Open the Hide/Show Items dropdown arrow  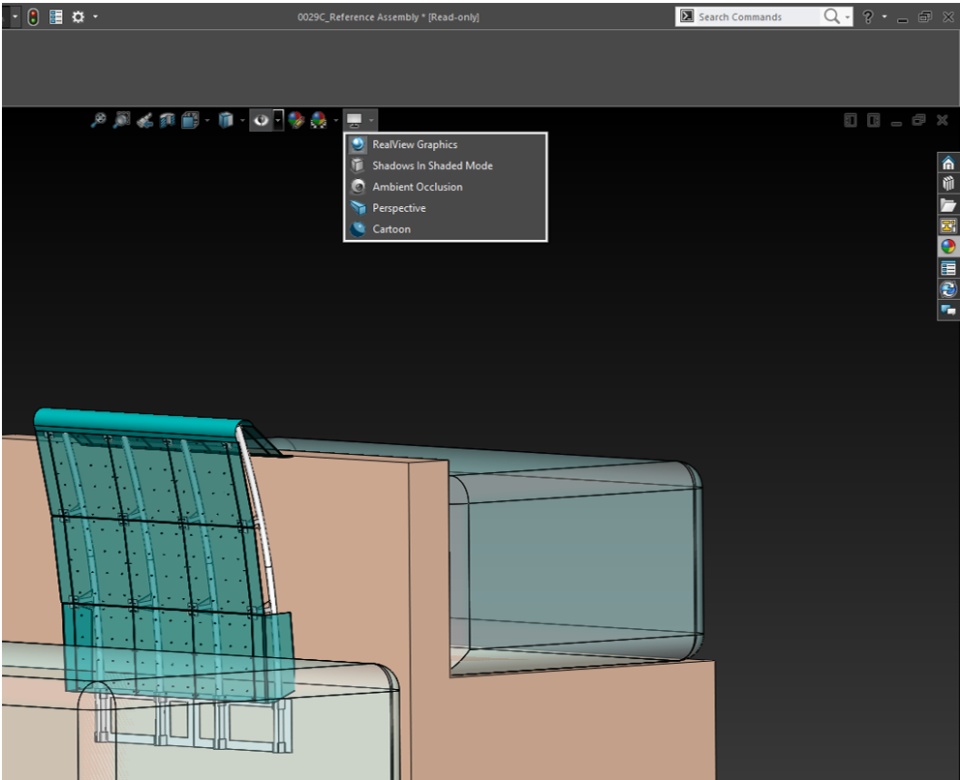[x=279, y=120]
